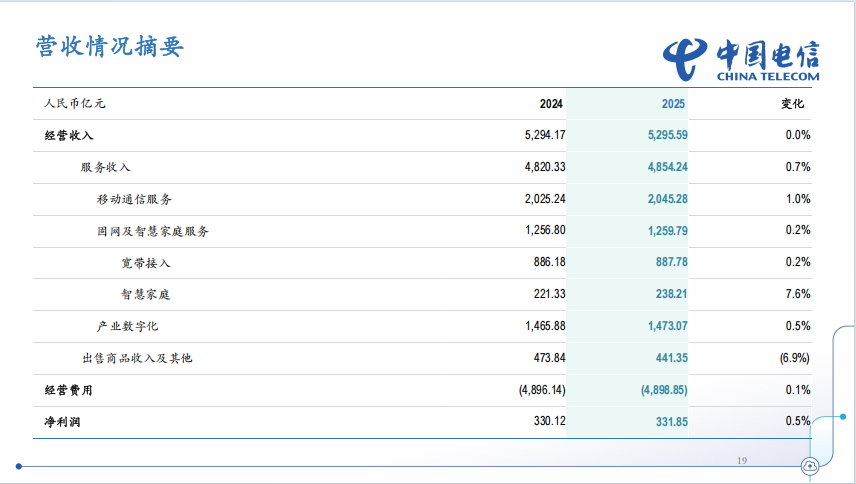Select the slide title 营收情况摘要
This screenshot has height=484, width=856.
tap(110, 47)
